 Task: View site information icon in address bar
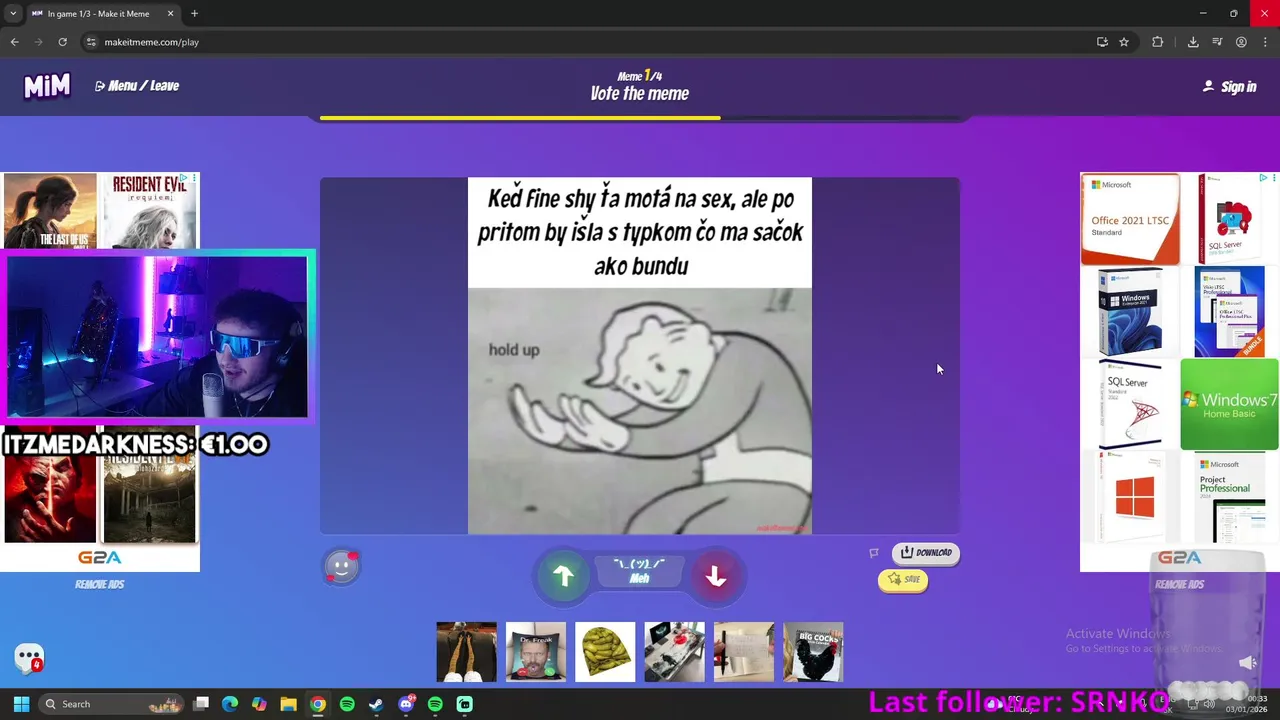[91, 42]
